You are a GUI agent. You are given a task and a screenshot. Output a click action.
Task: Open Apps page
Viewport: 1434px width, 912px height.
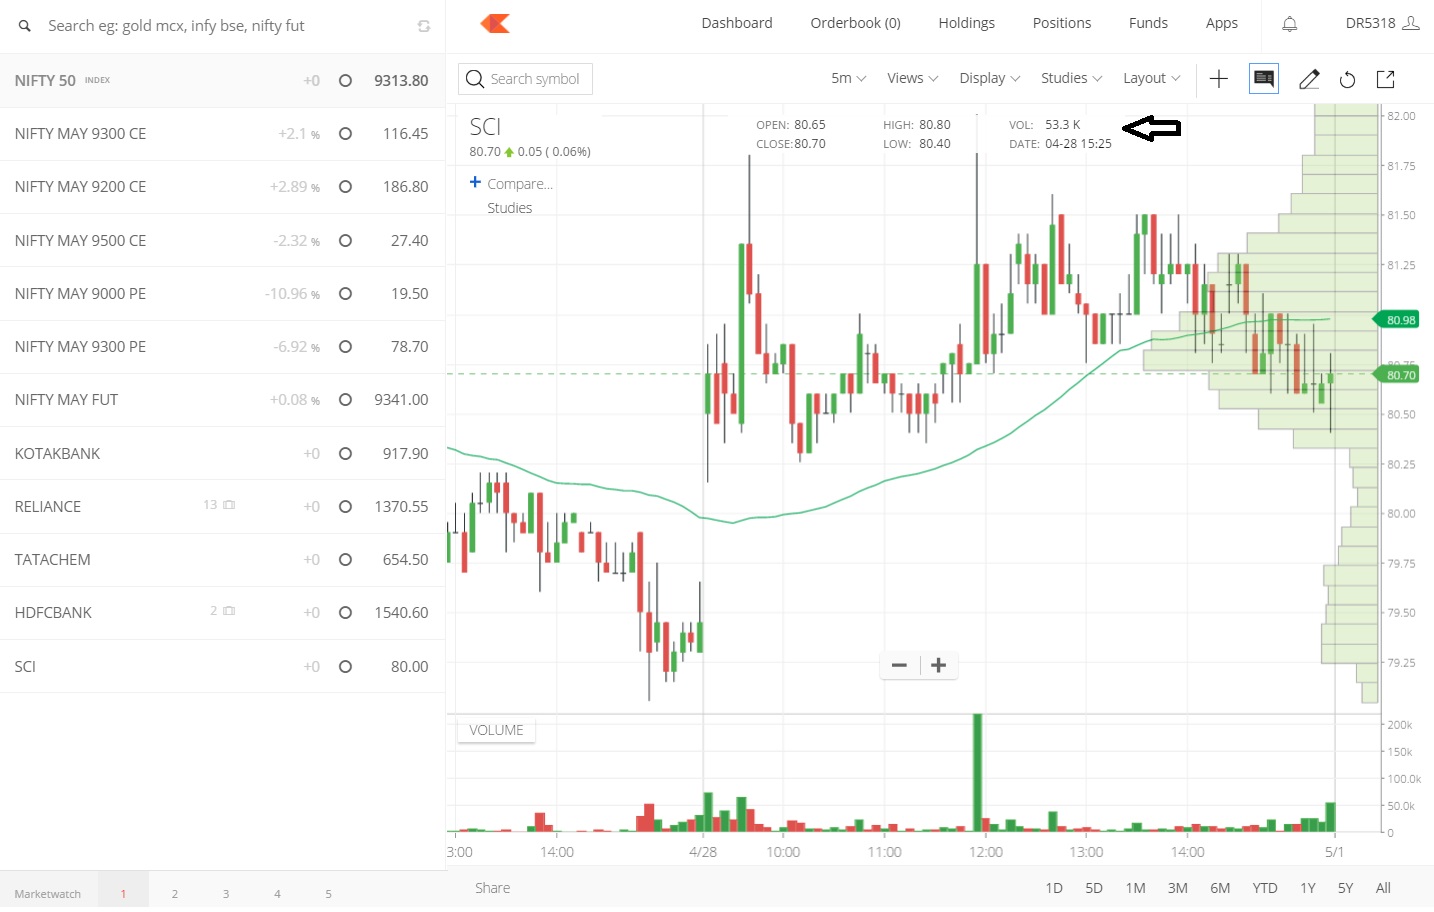click(x=1221, y=23)
